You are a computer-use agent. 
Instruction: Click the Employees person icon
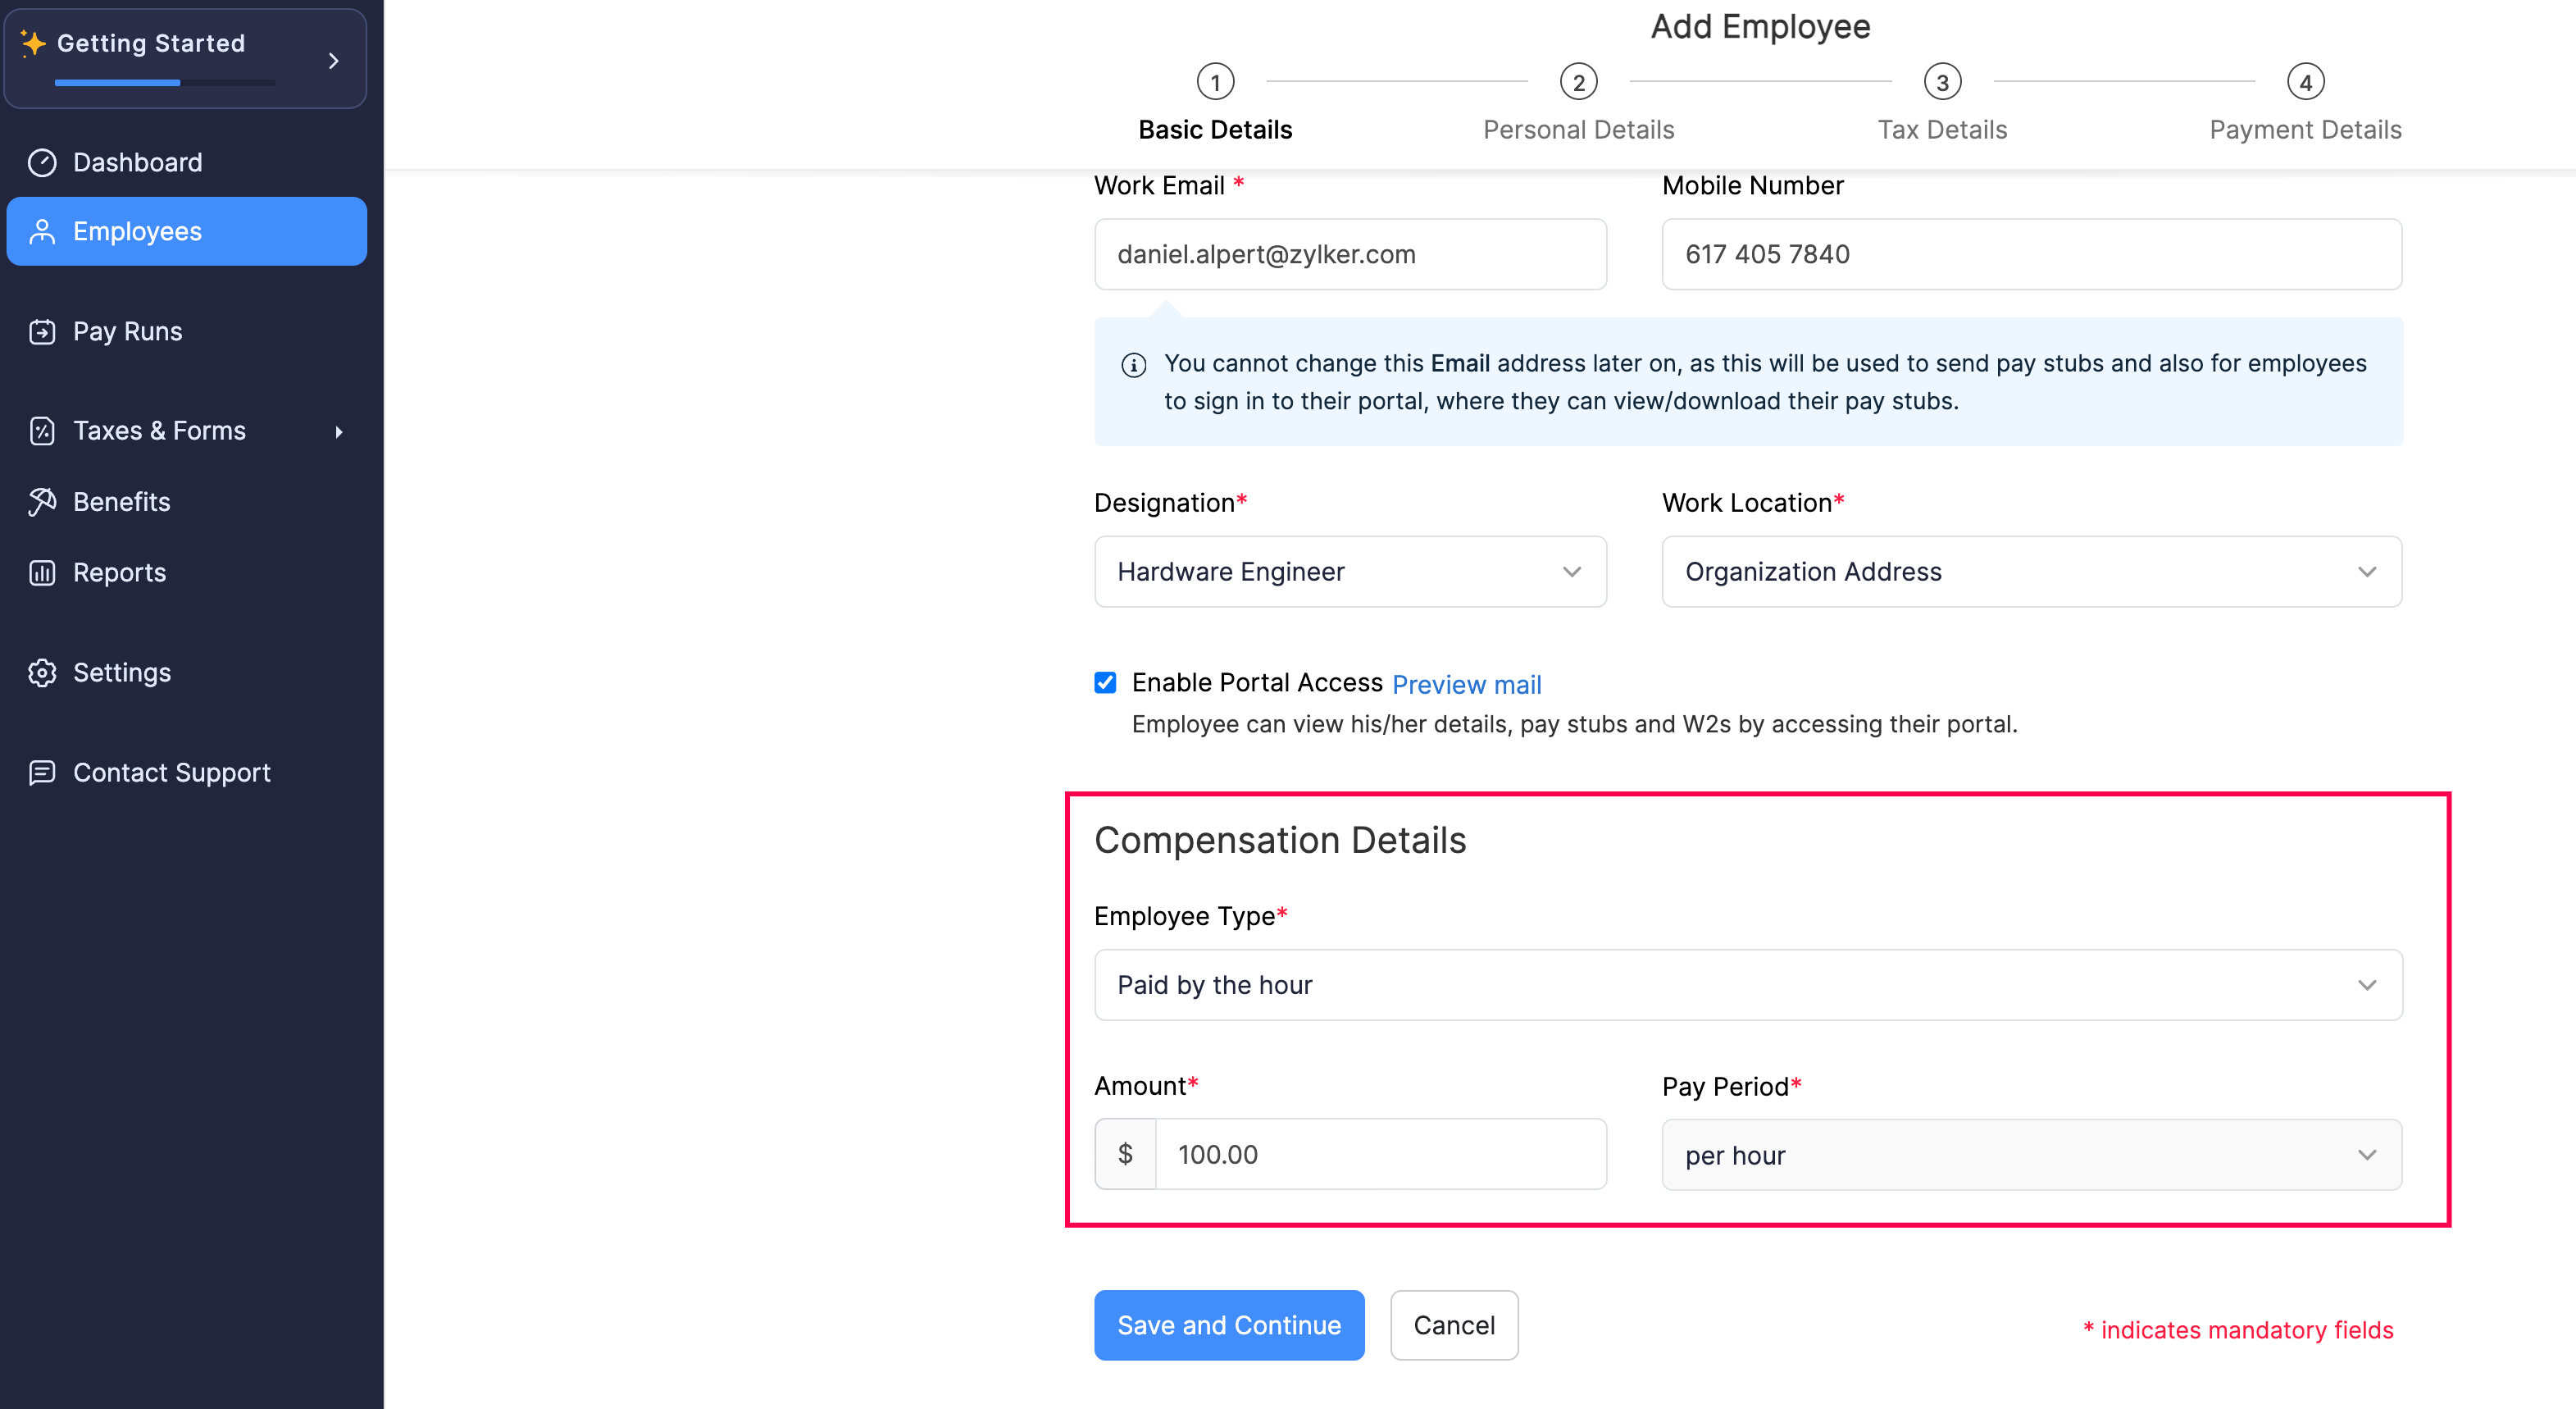pyautogui.click(x=42, y=231)
